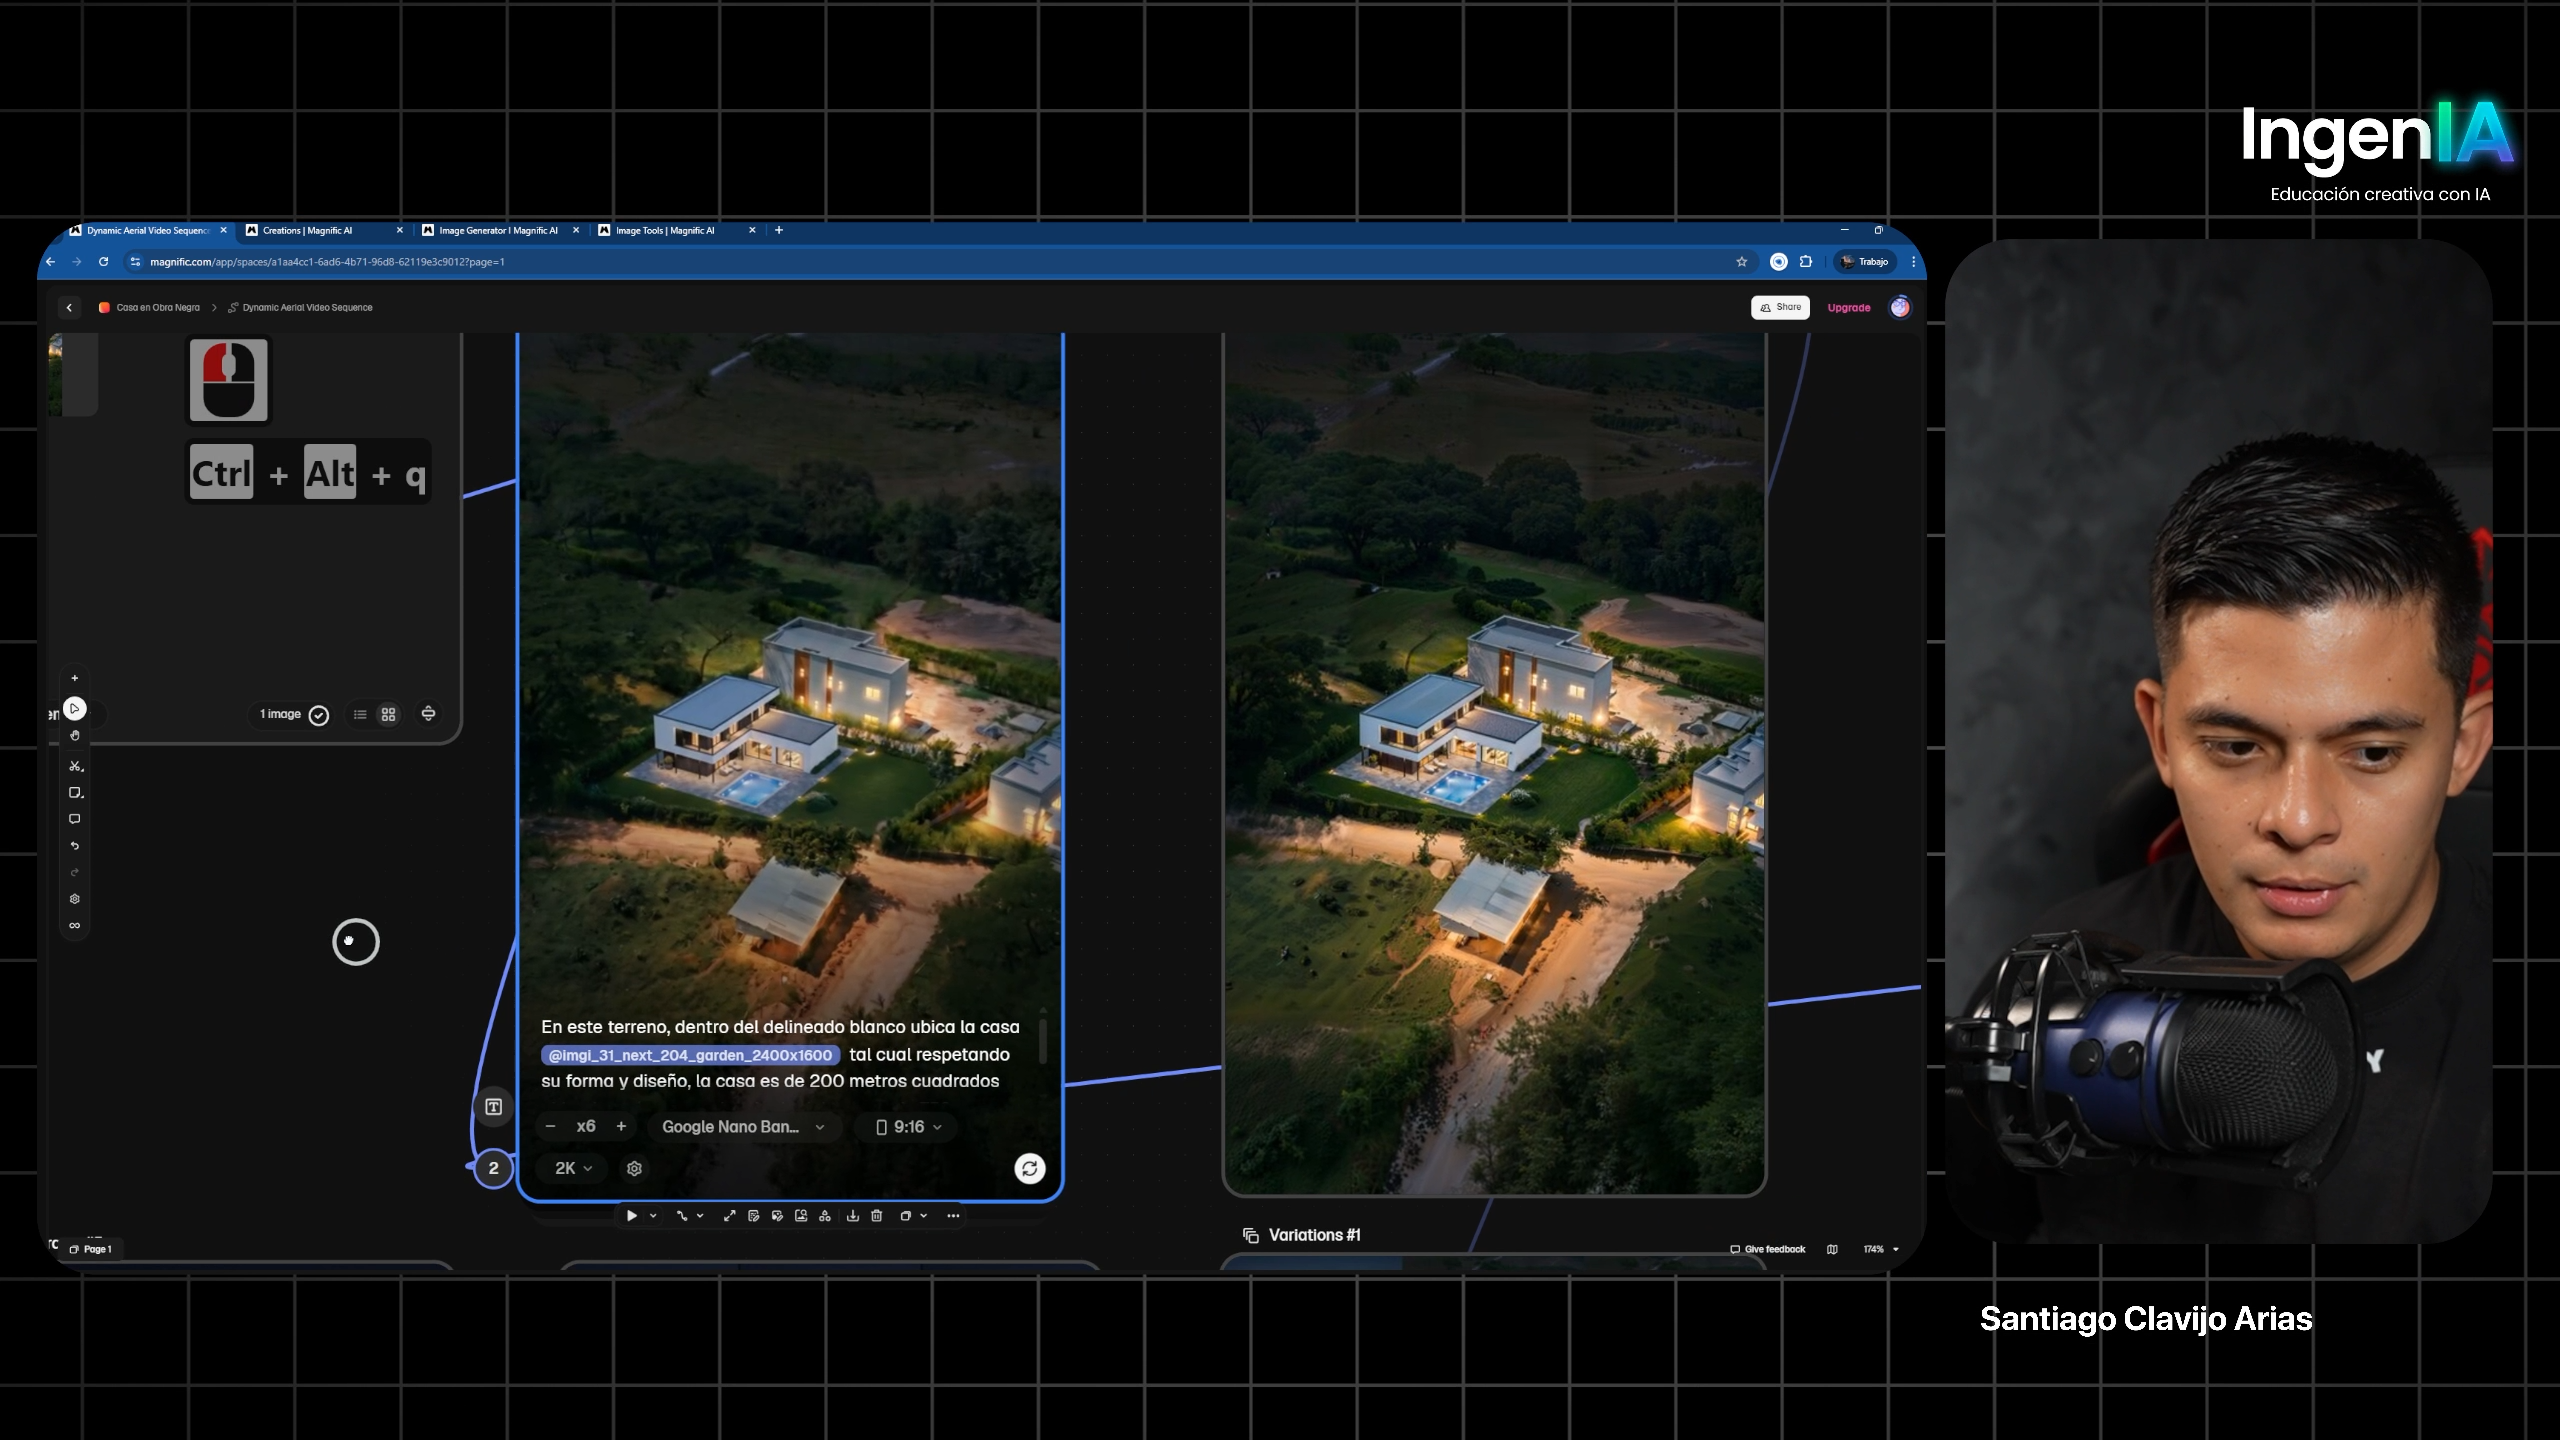Switch to grid view toggle

[x=389, y=714]
